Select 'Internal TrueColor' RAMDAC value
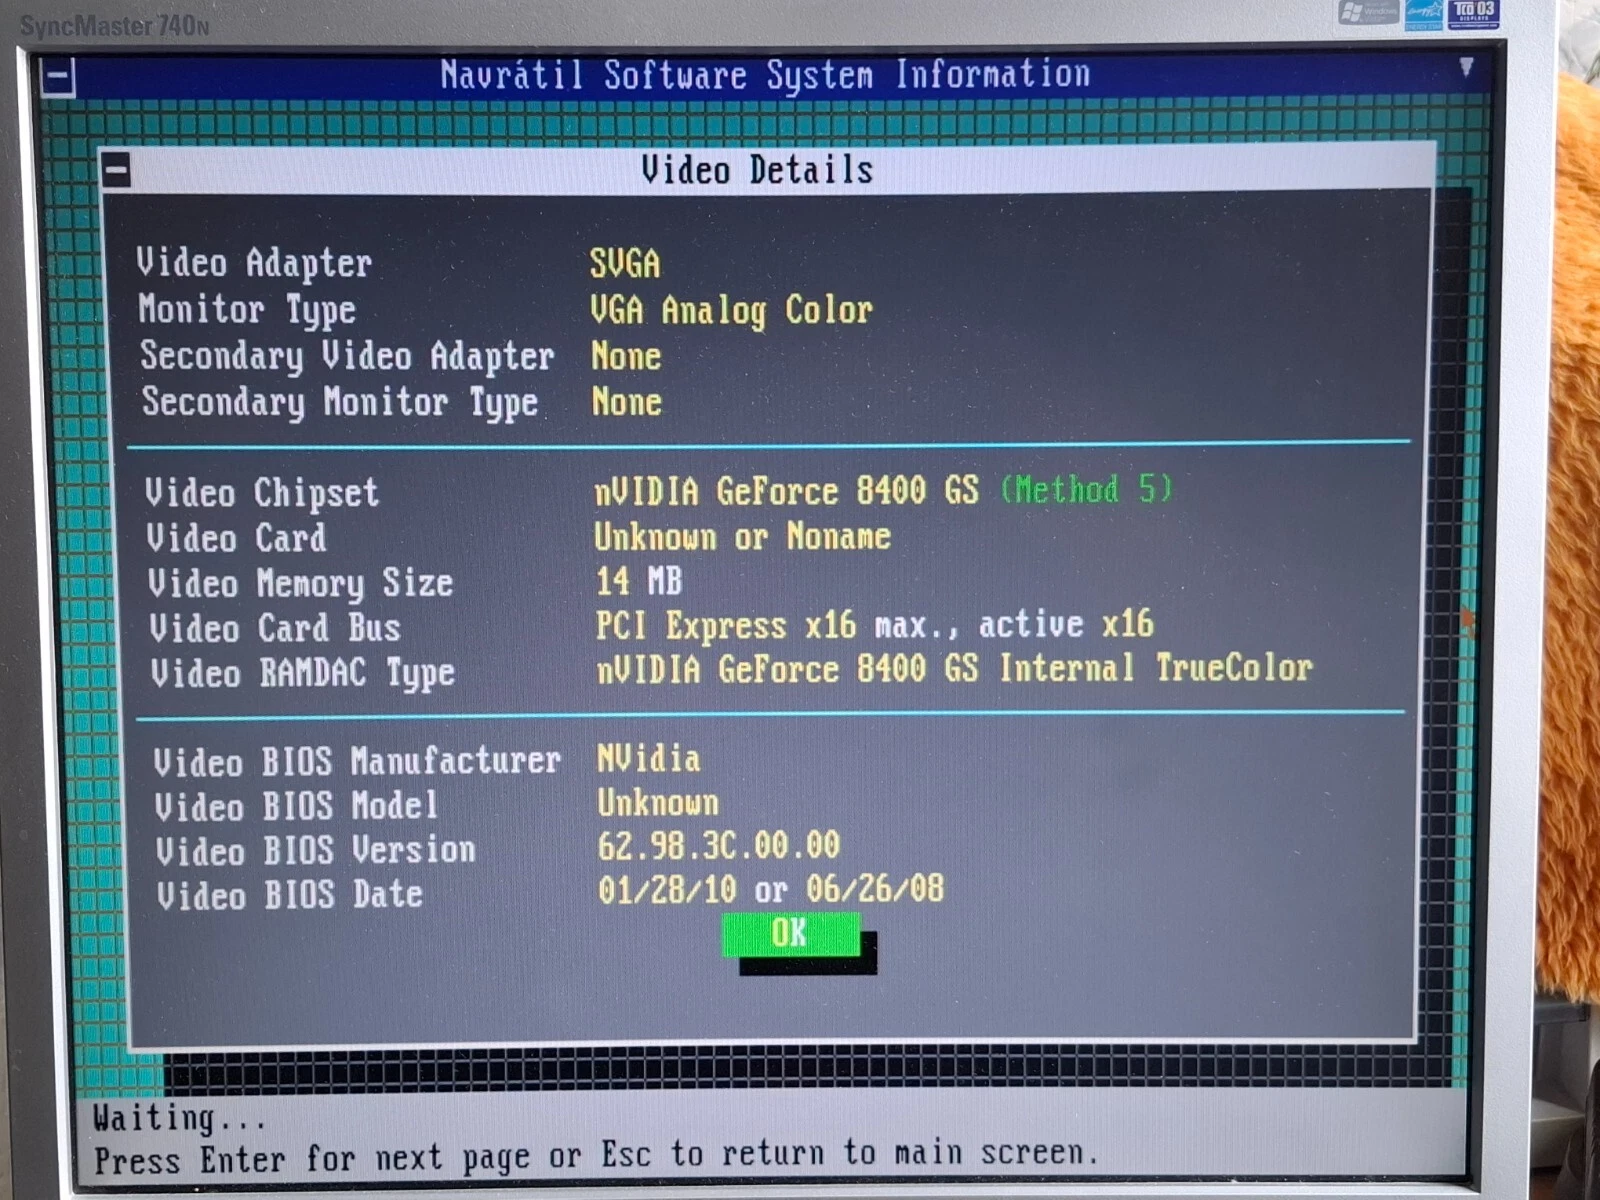This screenshot has width=1600, height=1200. [x=1156, y=668]
